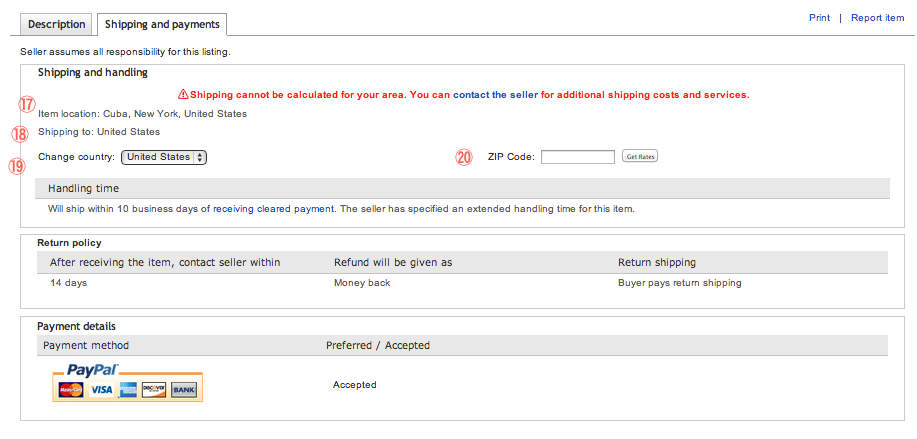Click the Bank payment icon
Screen dimensions: 917x439
click(183, 390)
